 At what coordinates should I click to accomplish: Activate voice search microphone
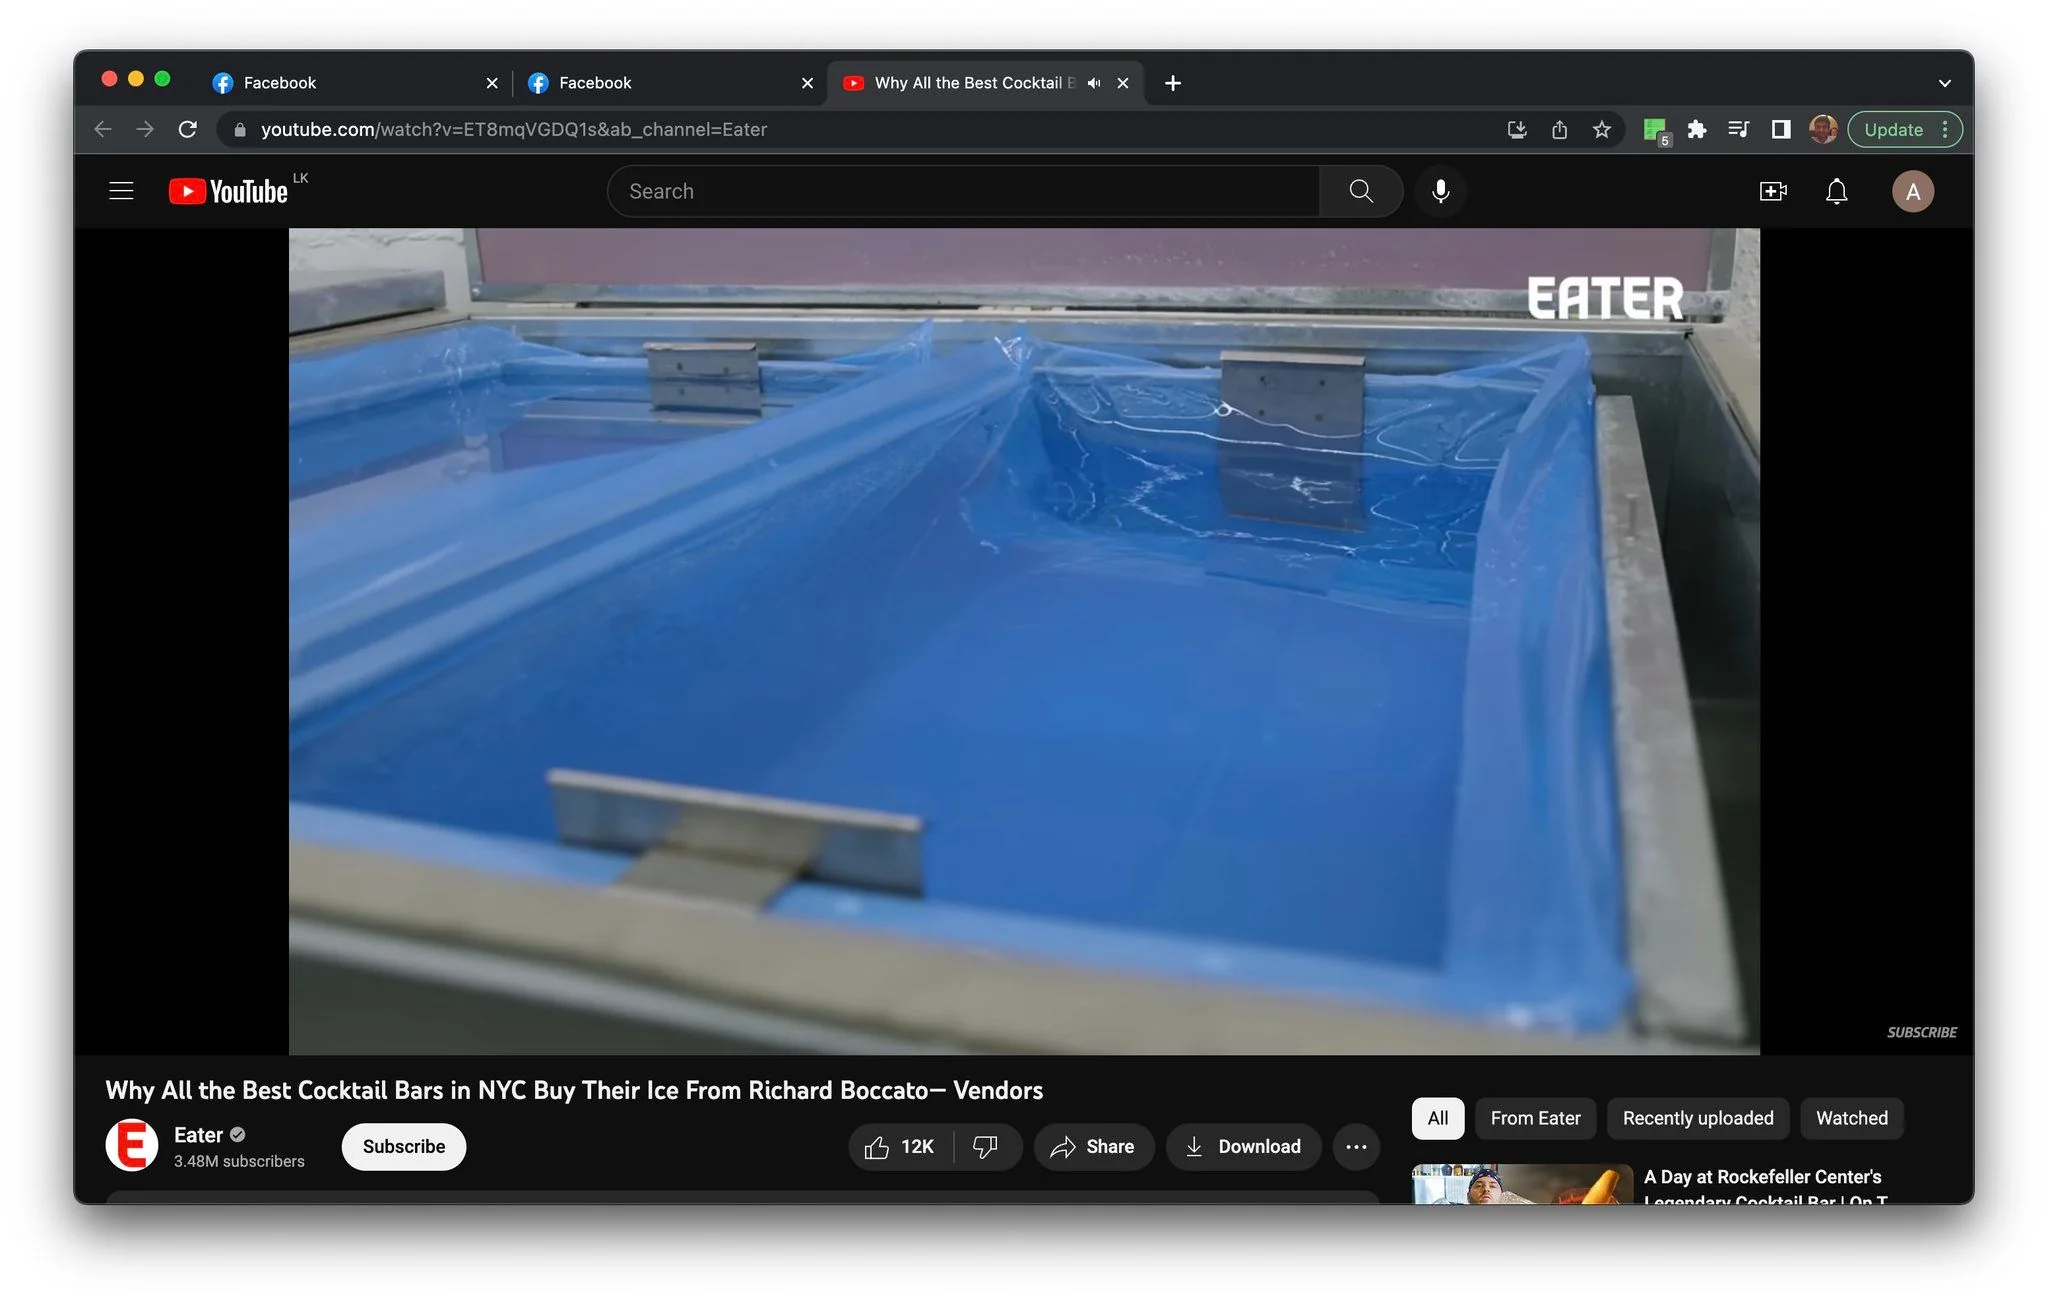[1440, 191]
